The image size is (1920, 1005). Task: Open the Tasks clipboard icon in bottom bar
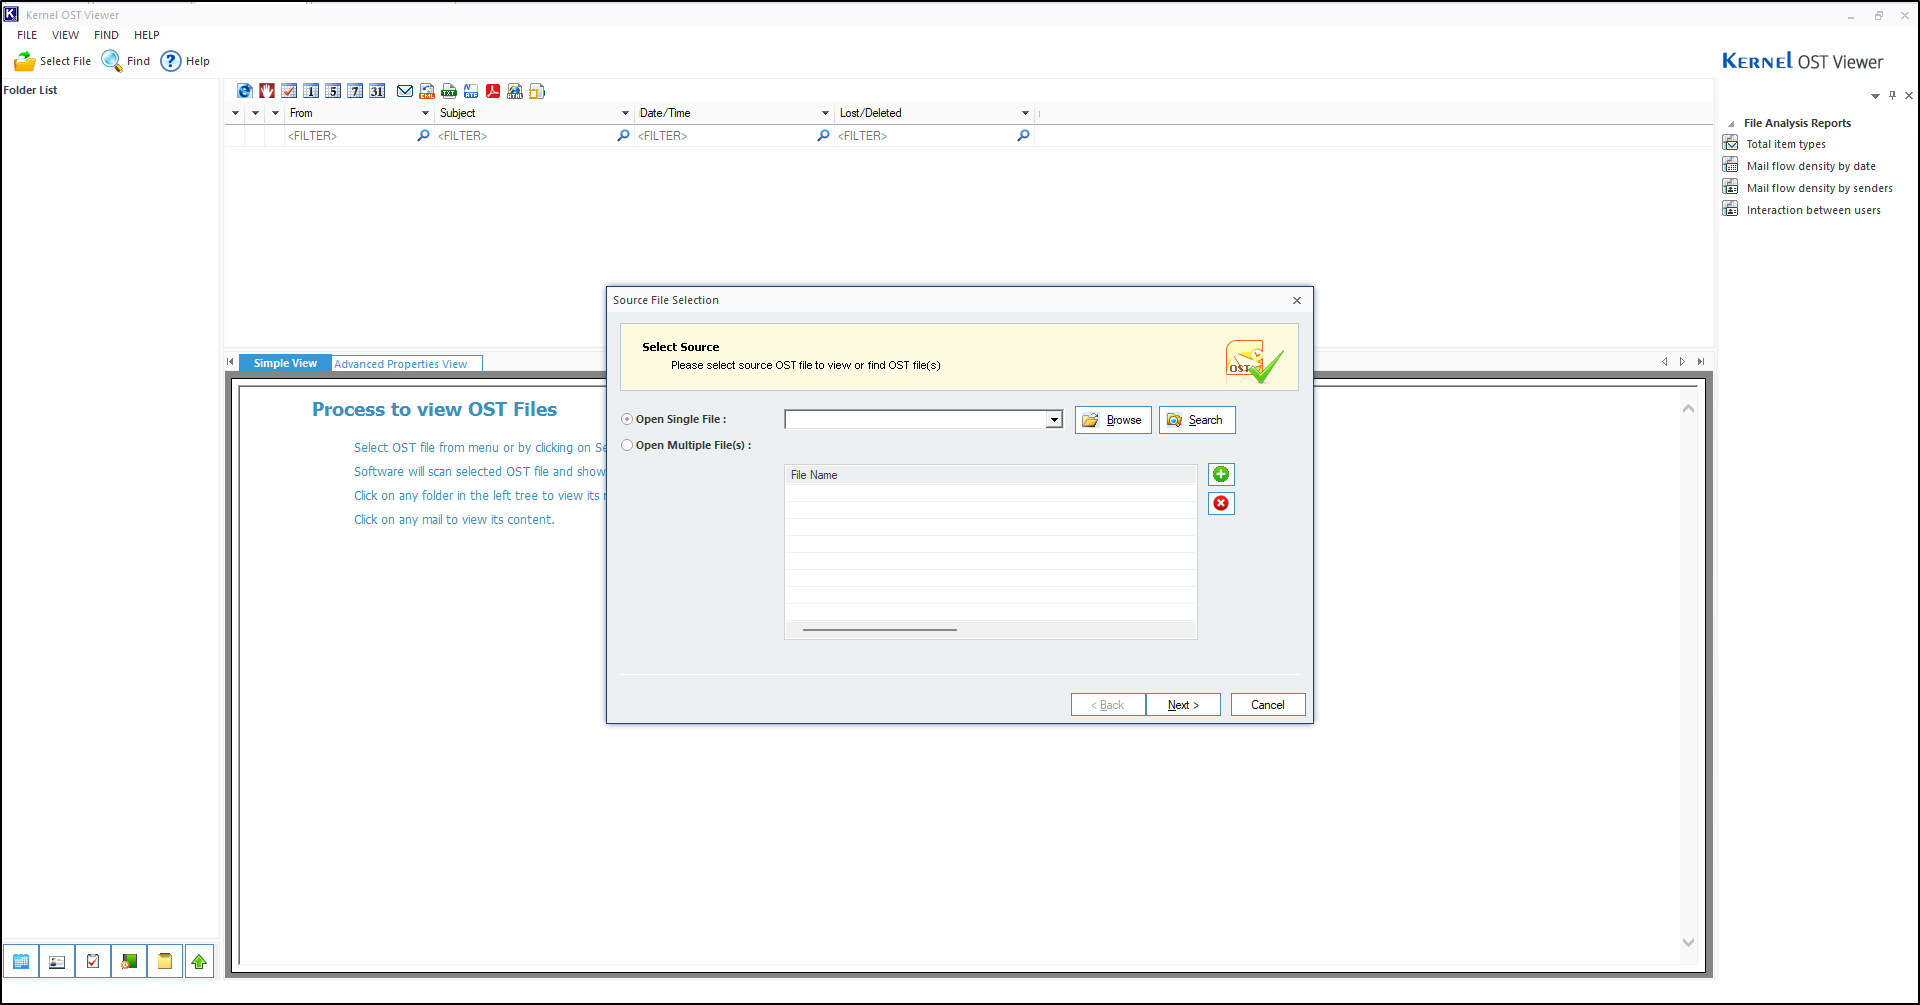pyautogui.click(x=93, y=961)
